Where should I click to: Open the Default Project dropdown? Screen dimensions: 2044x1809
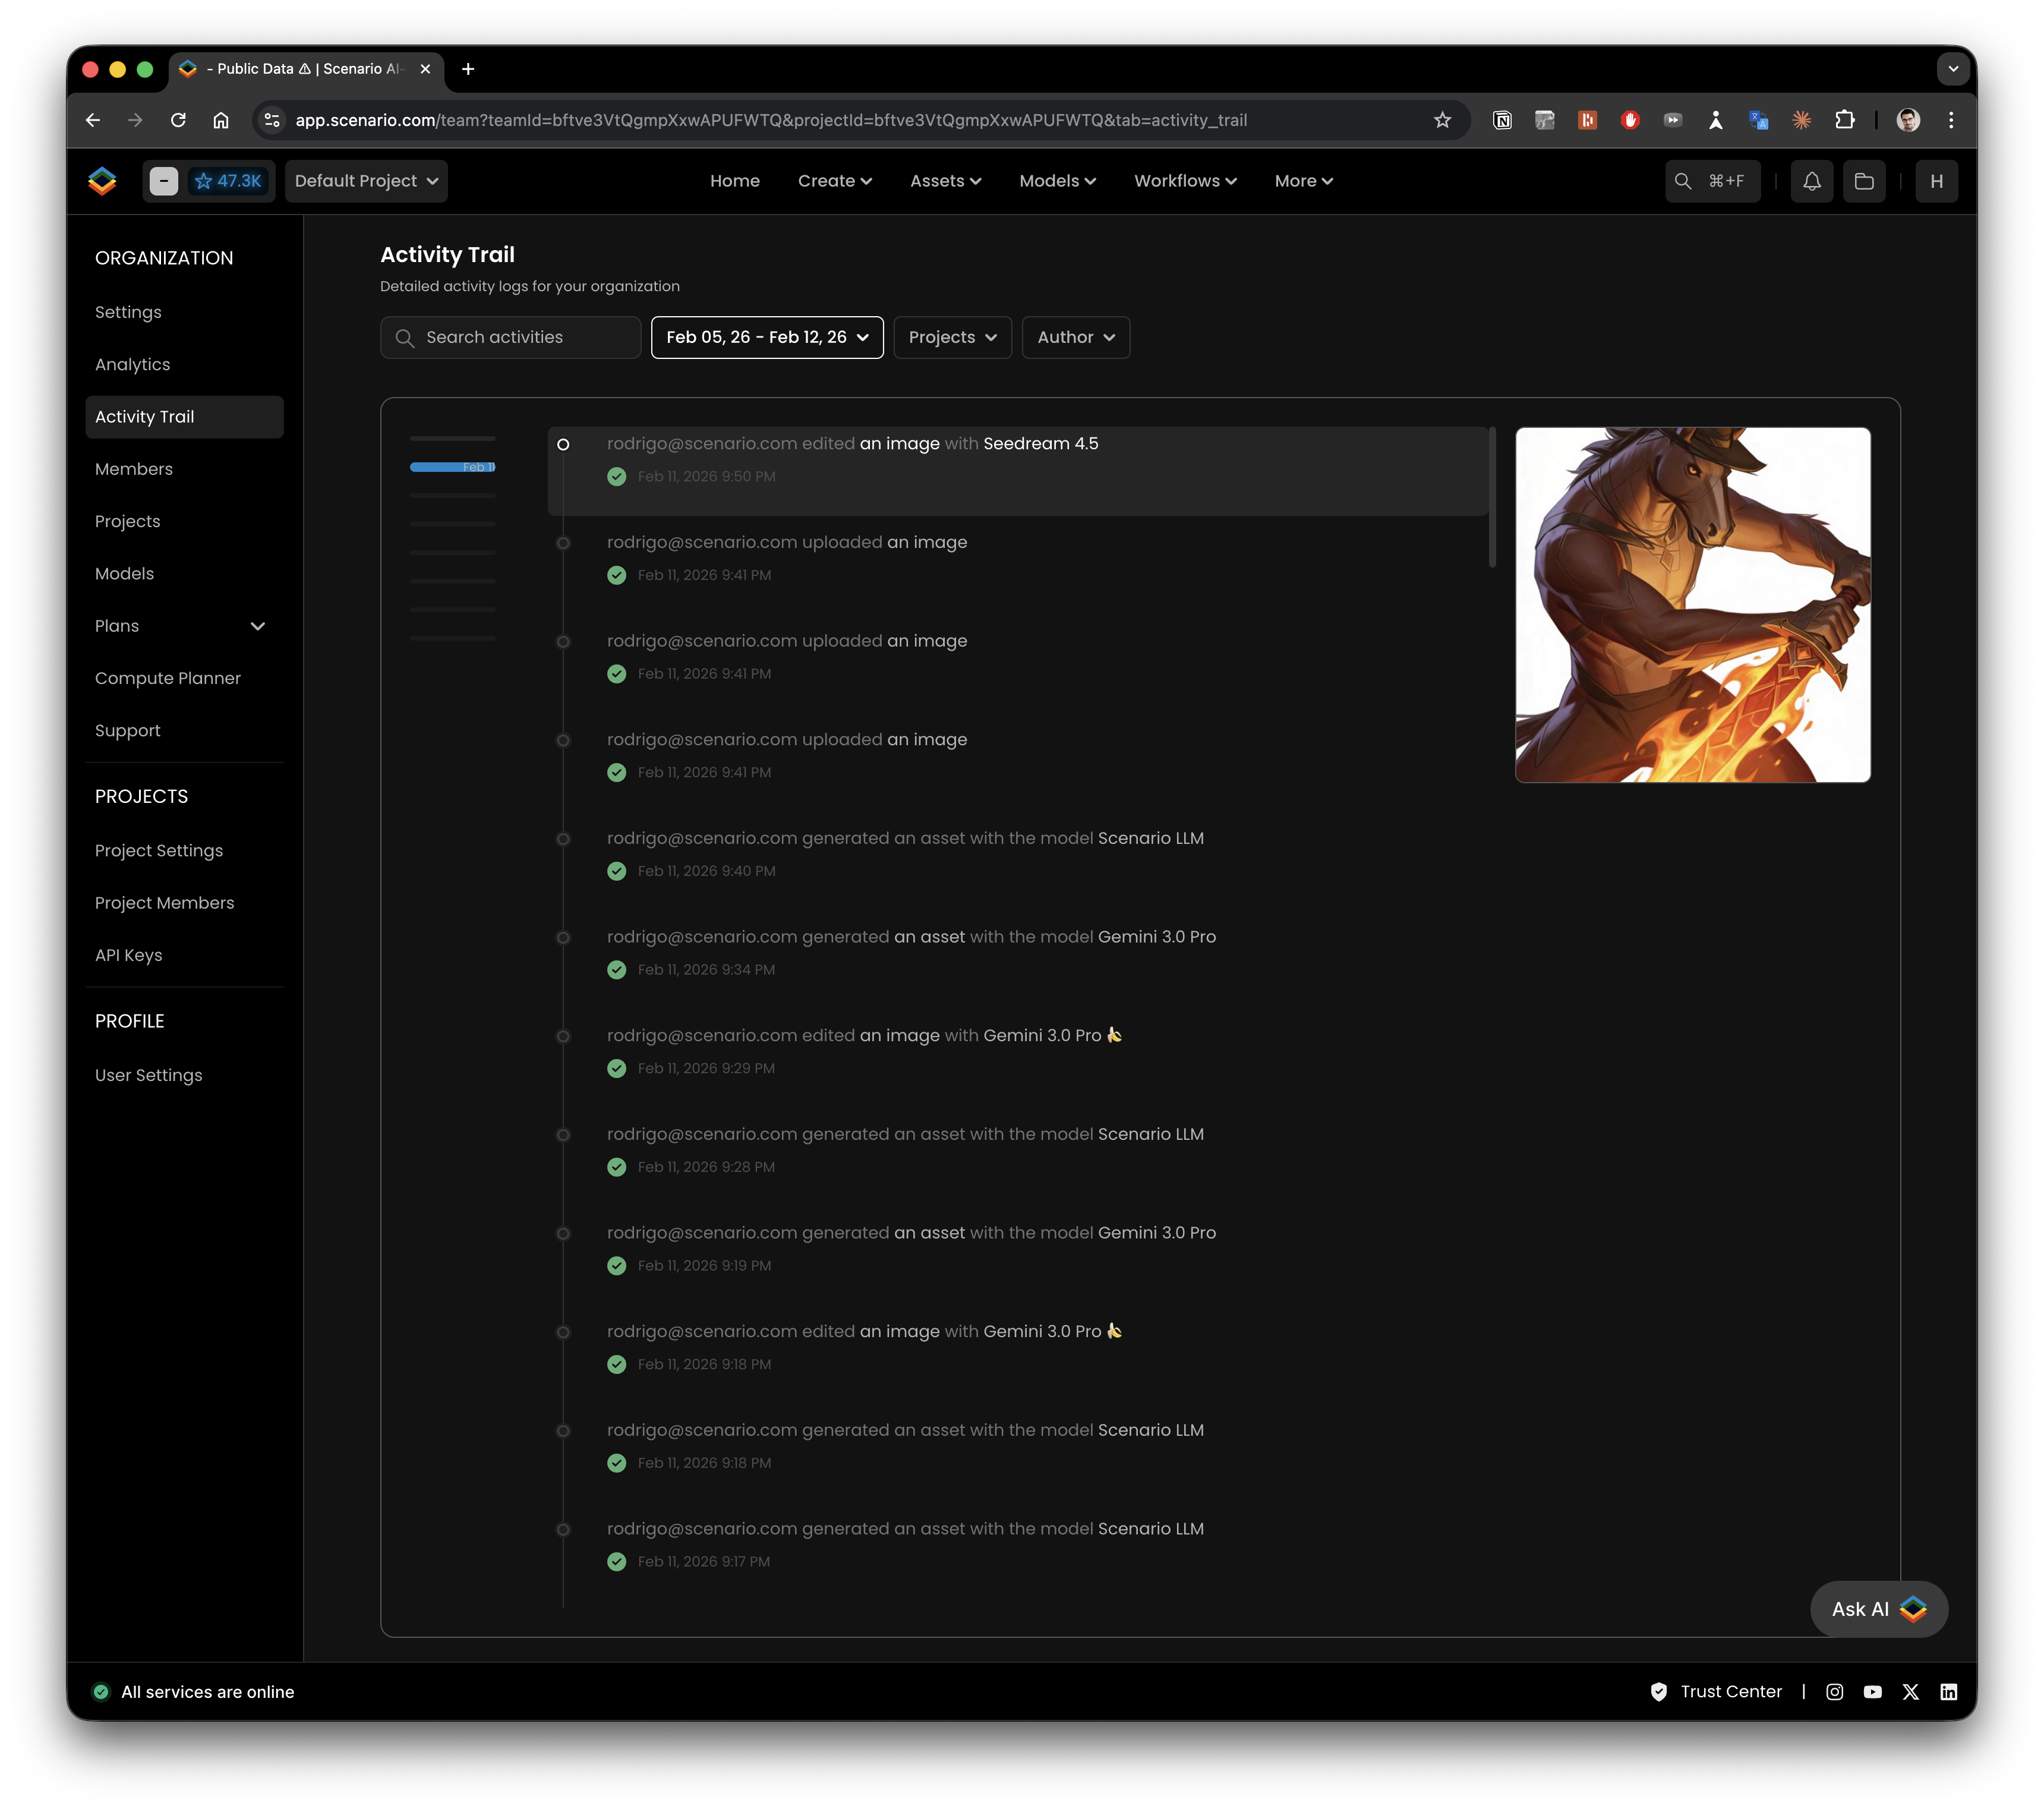366,181
